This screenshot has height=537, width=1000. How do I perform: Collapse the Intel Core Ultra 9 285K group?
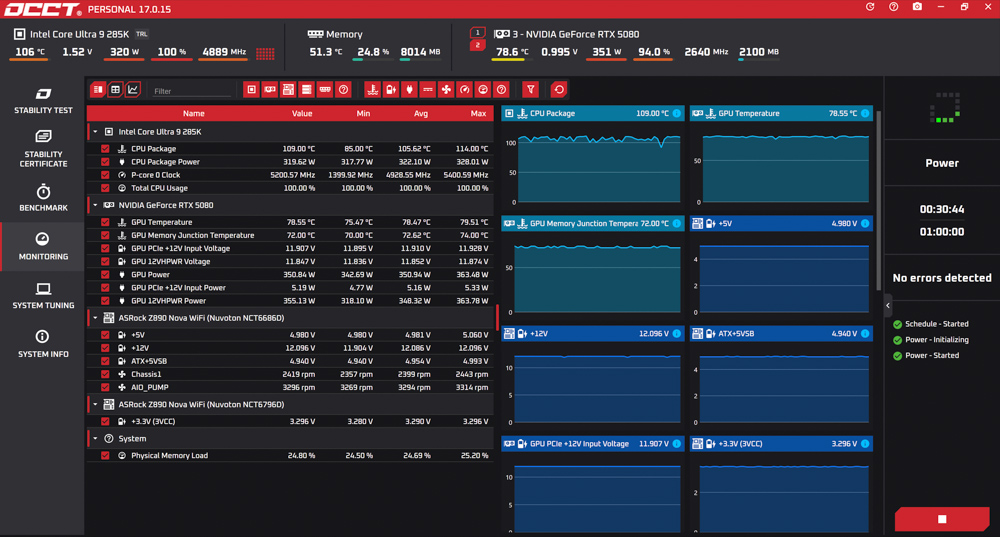pyautogui.click(x=96, y=132)
